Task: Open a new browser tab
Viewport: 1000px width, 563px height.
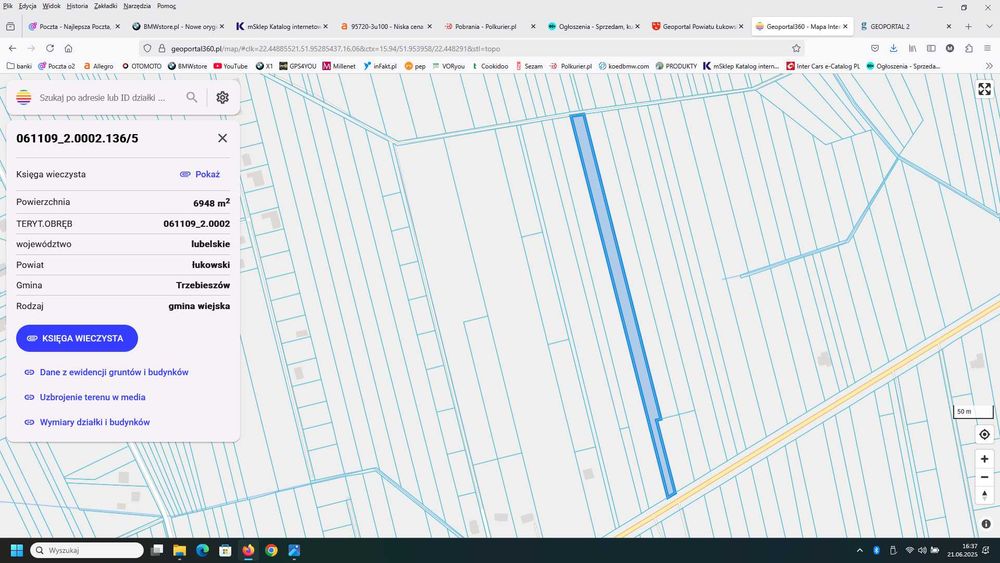Action: 968,27
